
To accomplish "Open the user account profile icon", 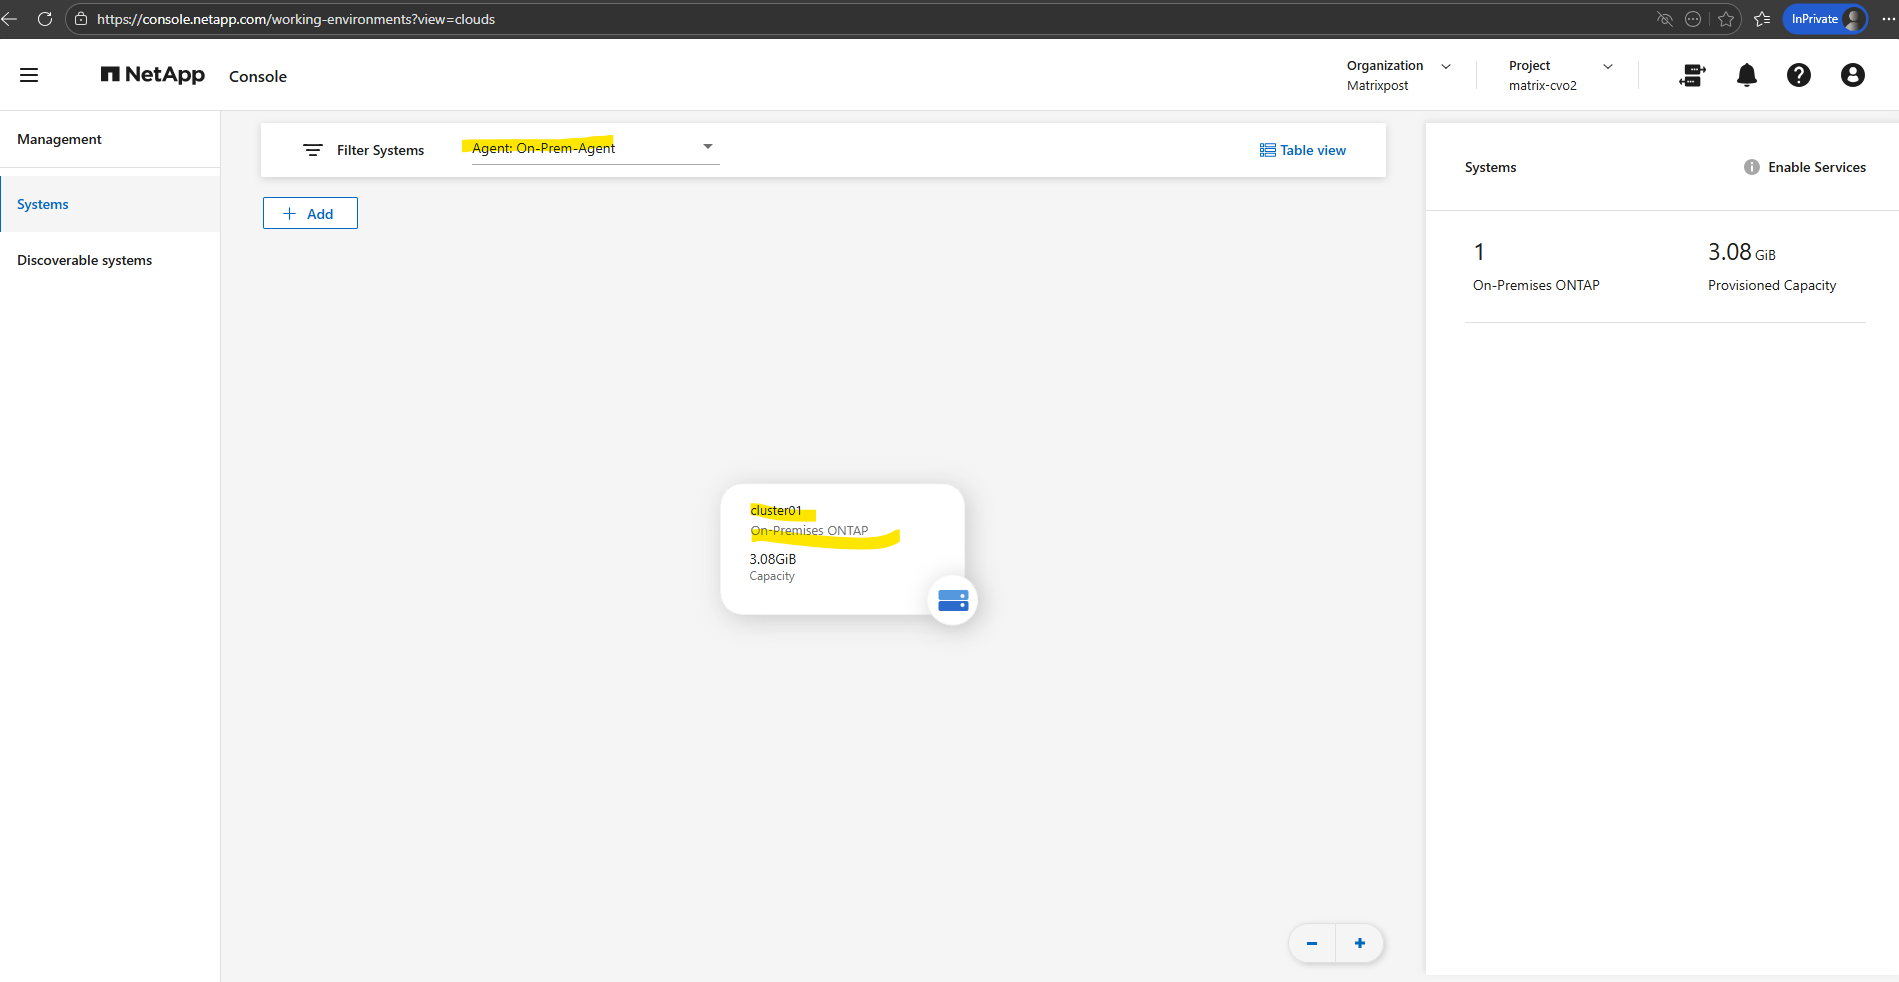I will click(x=1852, y=75).
